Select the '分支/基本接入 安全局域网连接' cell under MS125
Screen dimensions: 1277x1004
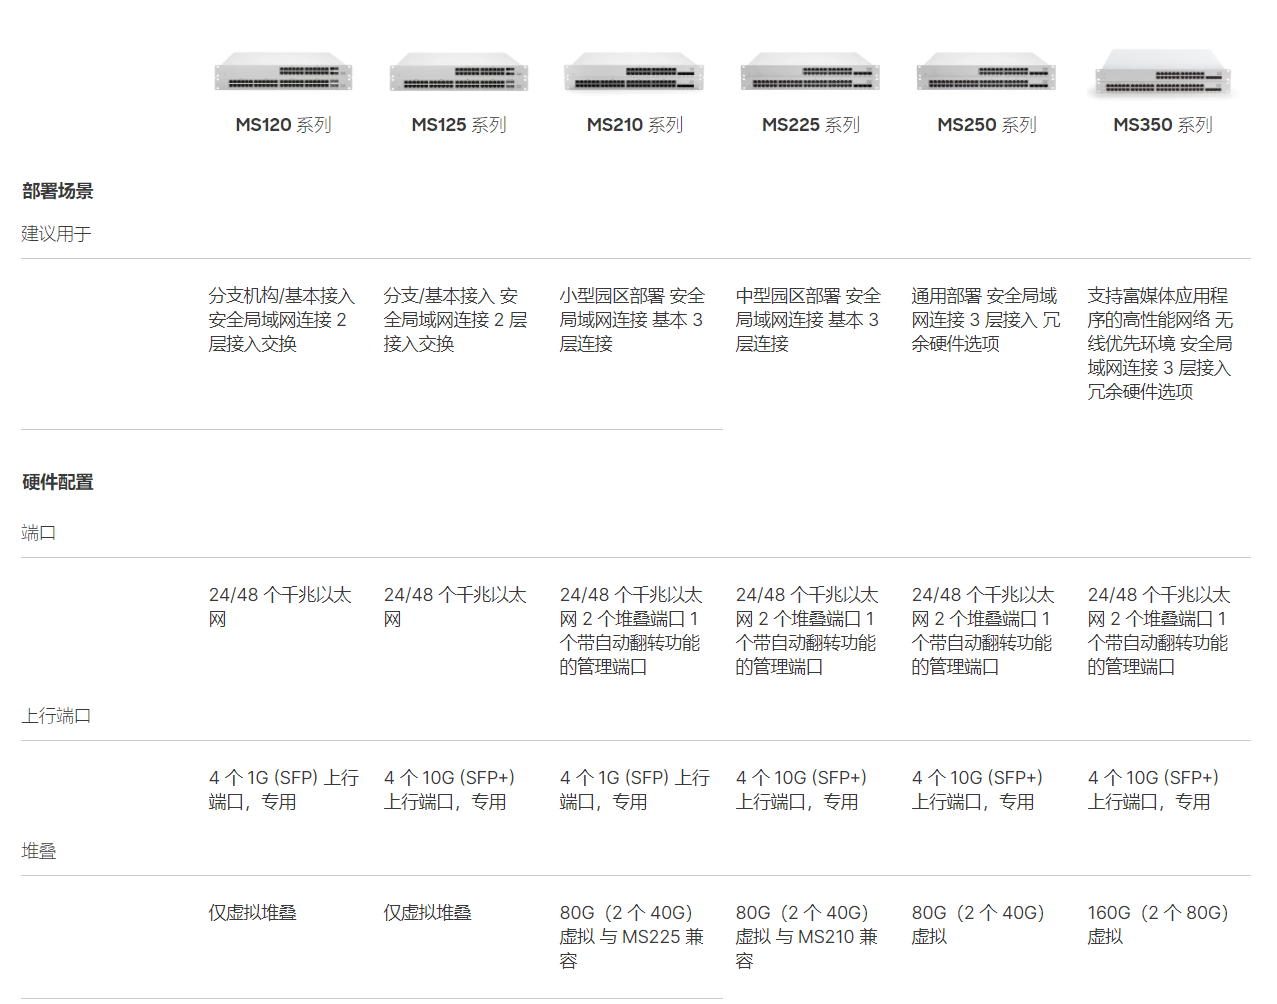456,320
